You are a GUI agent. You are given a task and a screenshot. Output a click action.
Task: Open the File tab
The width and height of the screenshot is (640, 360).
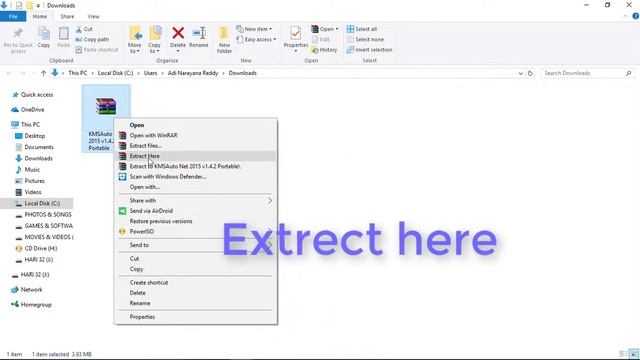click(x=13, y=17)
